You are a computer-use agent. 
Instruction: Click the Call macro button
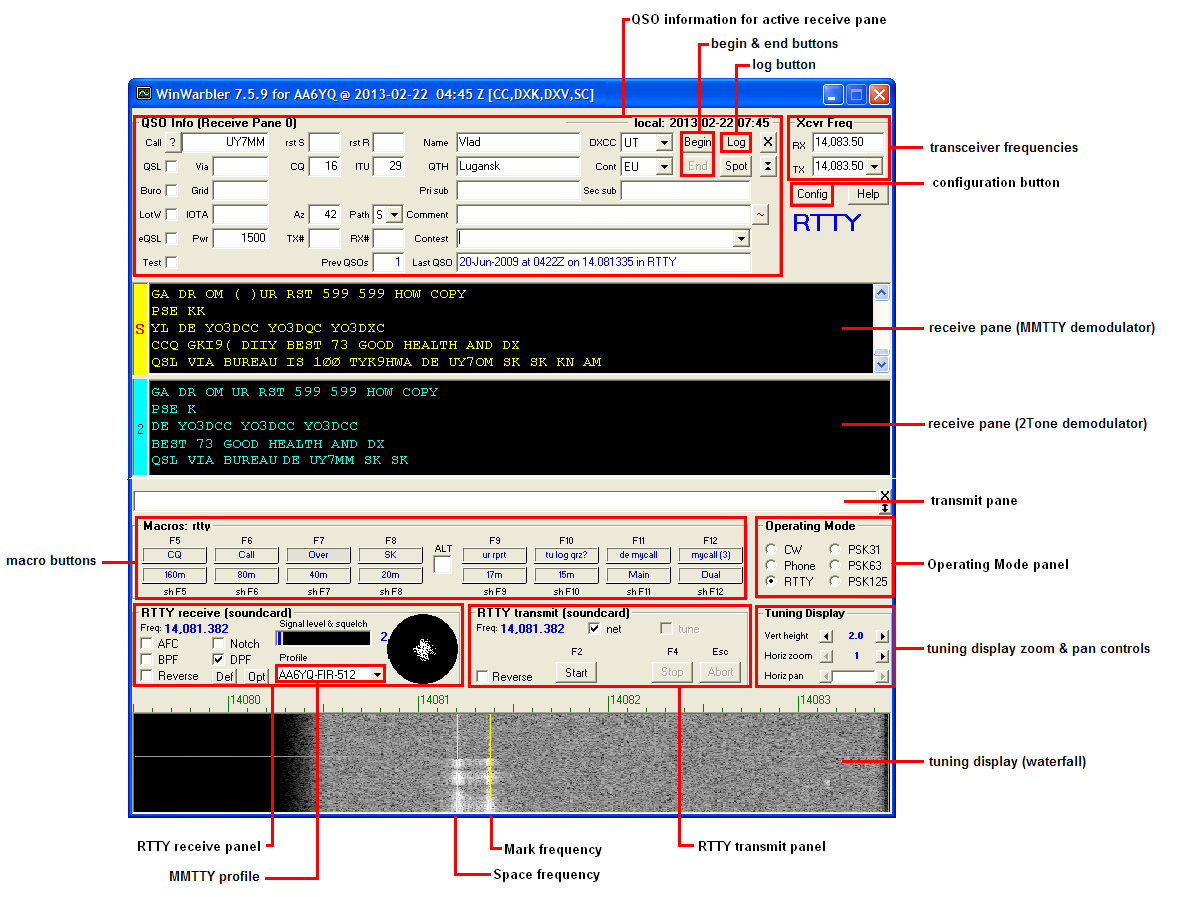point(246,555)
